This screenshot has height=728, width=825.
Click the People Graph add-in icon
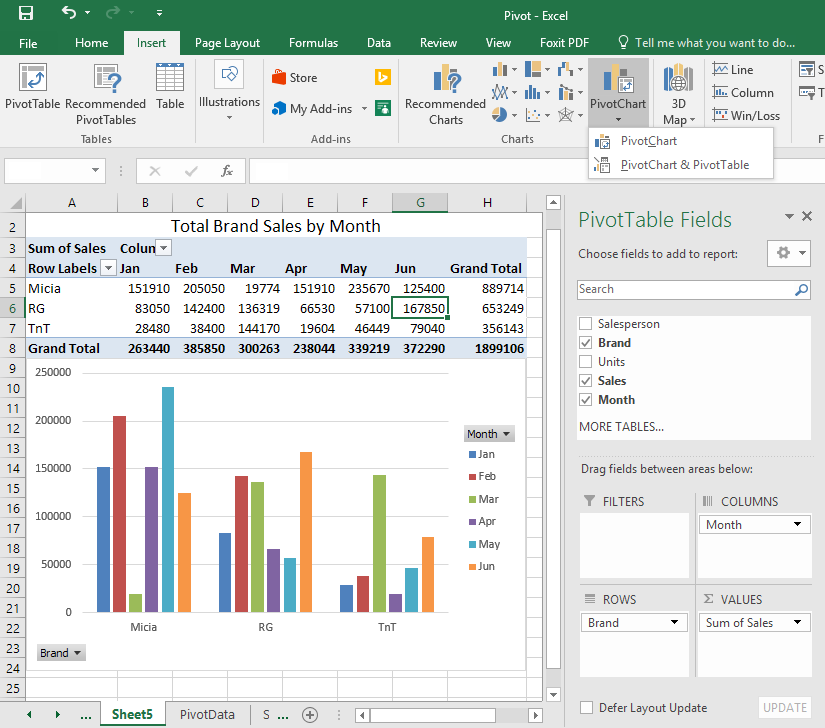[383, 108]
